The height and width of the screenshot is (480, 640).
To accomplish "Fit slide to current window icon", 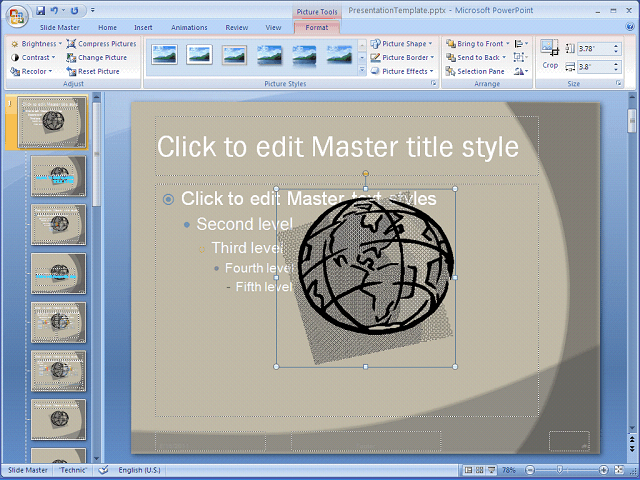I will point(619,470).
